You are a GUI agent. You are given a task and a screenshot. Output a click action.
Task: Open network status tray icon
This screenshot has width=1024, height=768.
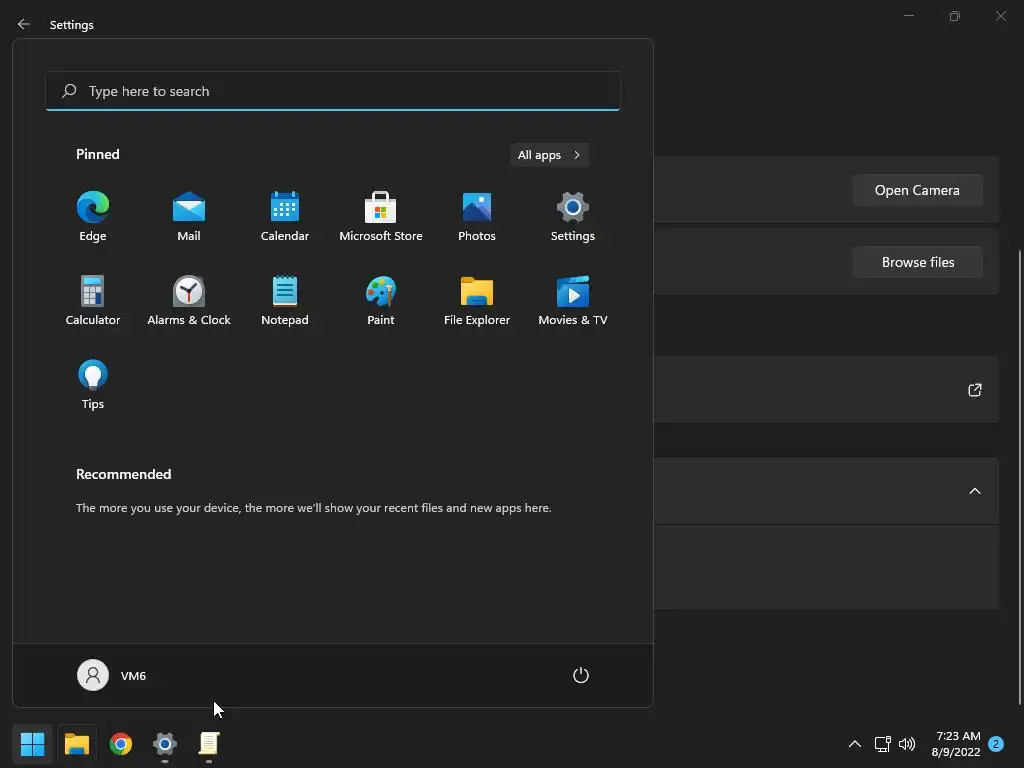(882, 744)
